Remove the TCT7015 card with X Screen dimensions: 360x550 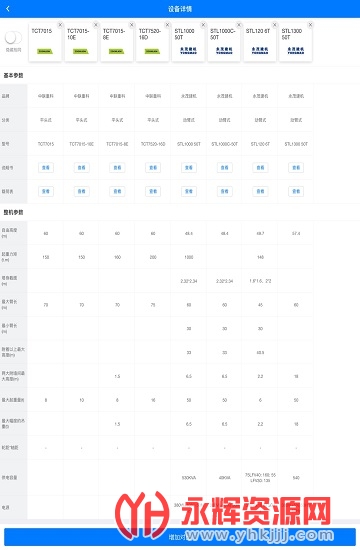(x=60, y=25)
